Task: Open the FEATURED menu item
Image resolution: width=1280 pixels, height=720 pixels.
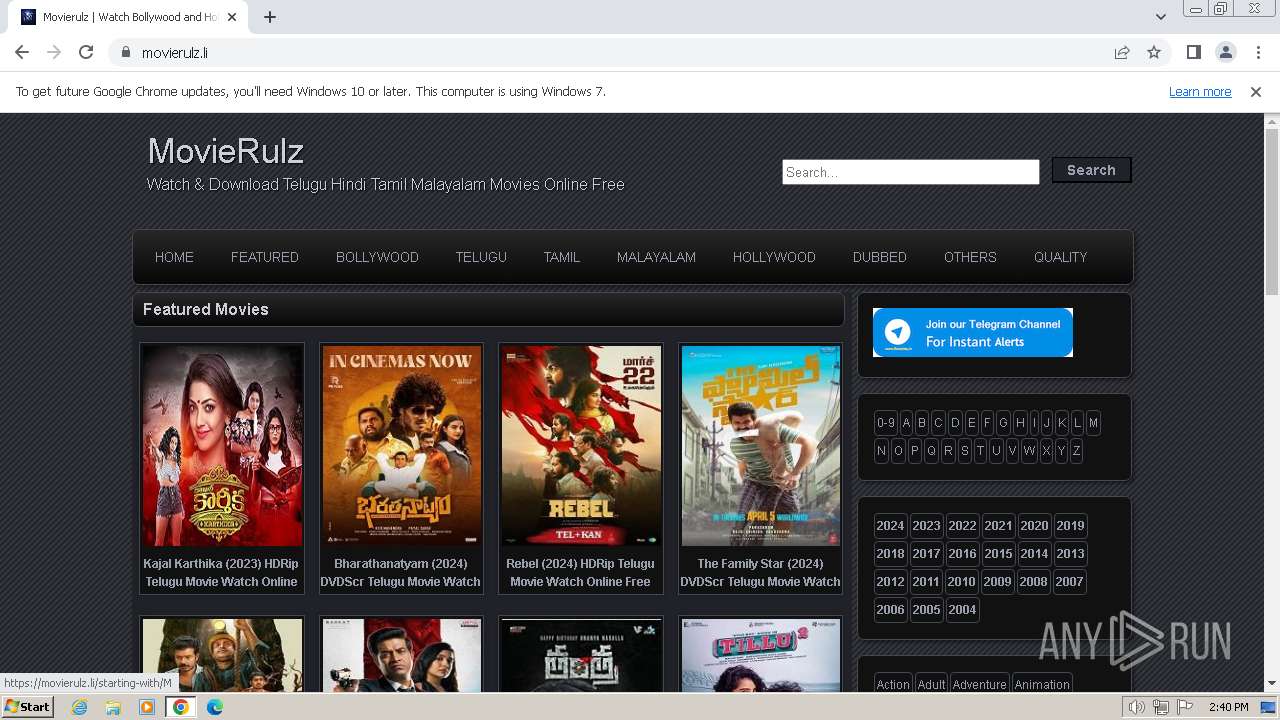Action: (x=265, y=257)
